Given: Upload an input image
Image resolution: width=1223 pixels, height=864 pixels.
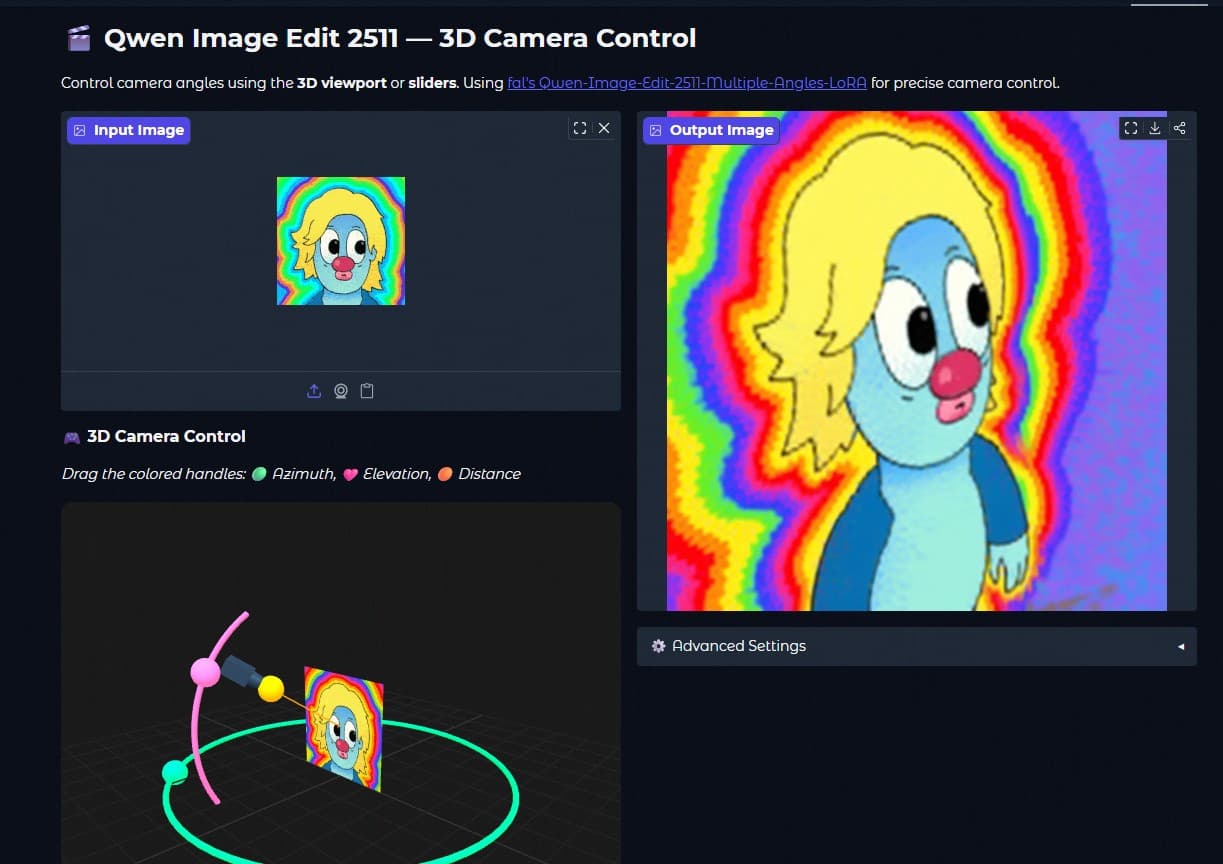Looking at the screenshot, I should pyautogui.click(x=313, y=391).
